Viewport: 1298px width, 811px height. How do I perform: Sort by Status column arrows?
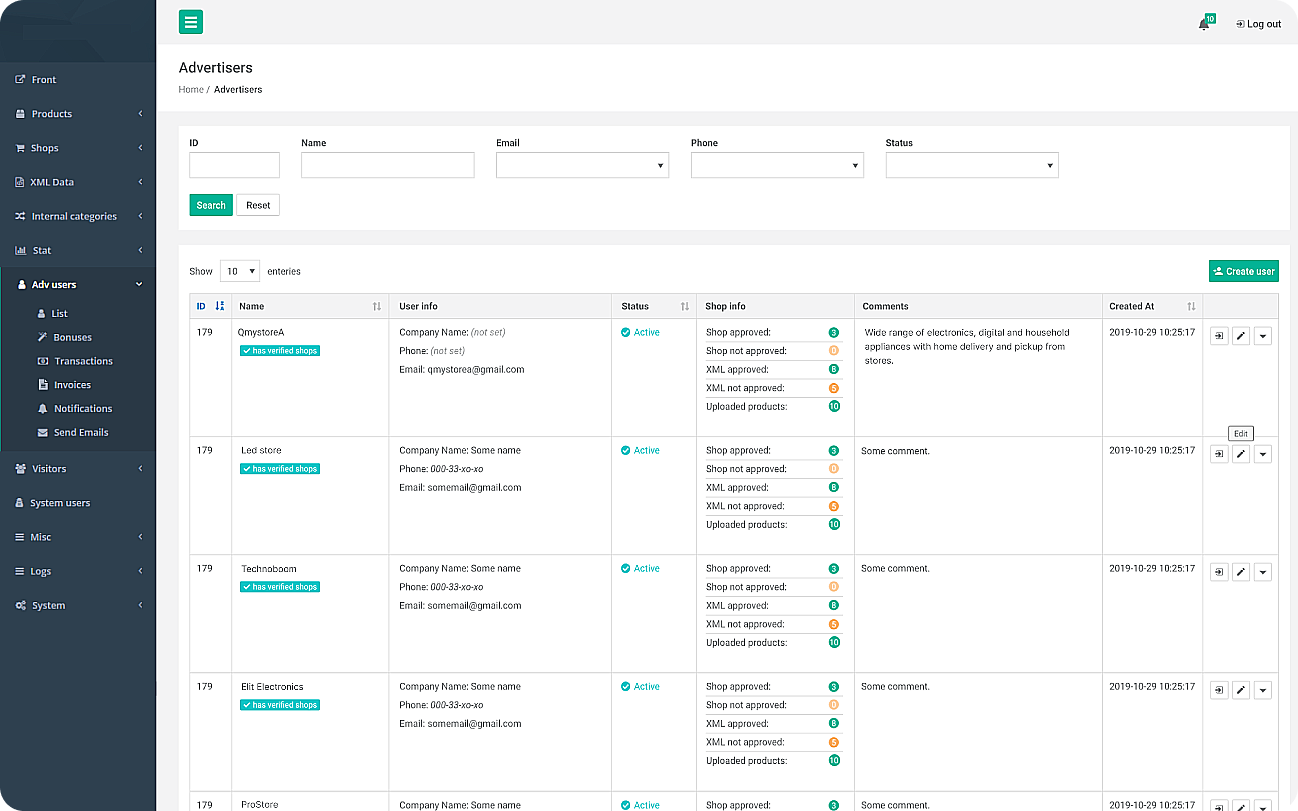point(685,306)
